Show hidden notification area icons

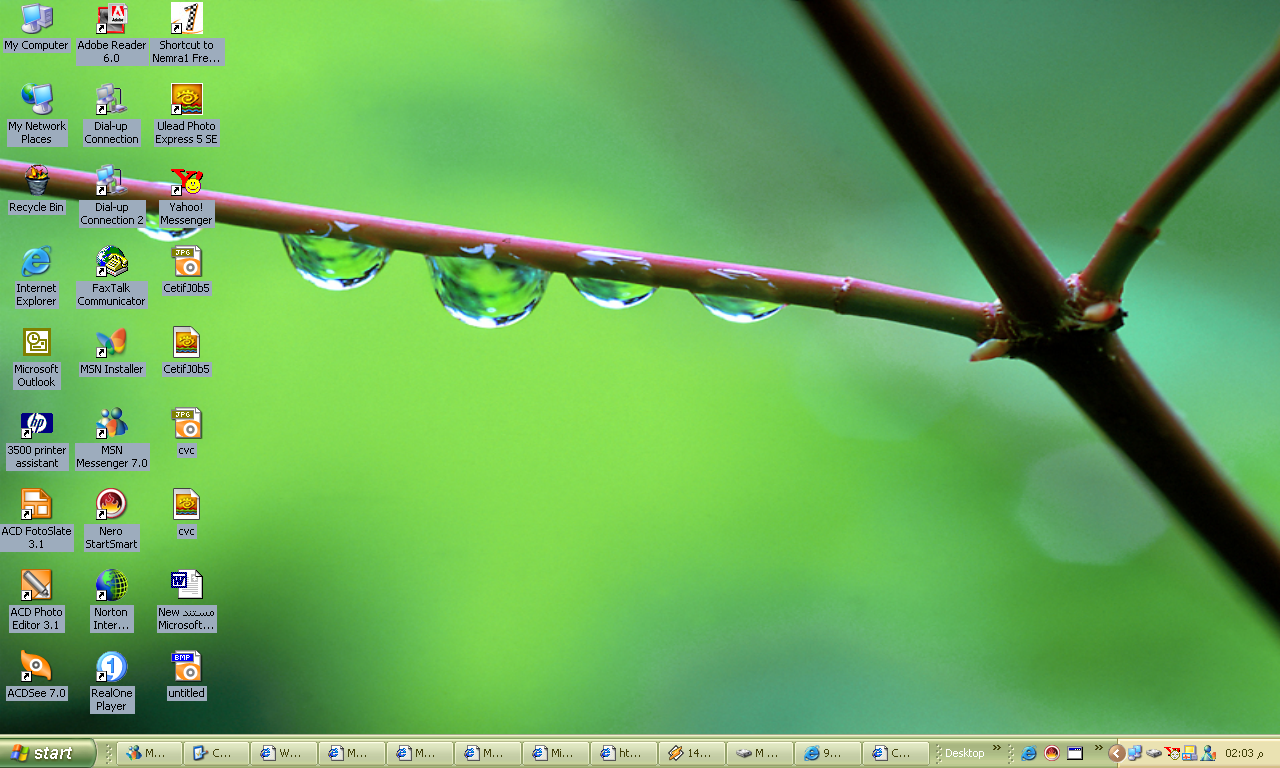pos(1117,753)
